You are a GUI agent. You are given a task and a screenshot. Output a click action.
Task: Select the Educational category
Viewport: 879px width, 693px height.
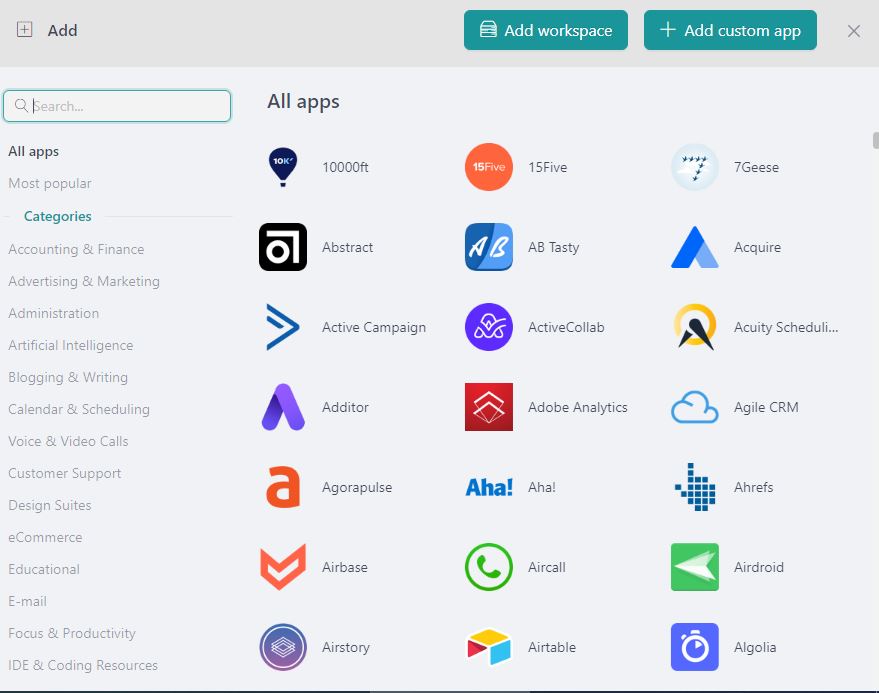[44, 569]
